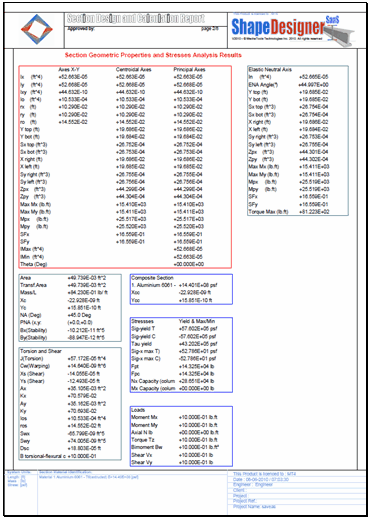Click the Composite Section box title
Viewport: 370px width, 520px height.
(x=152, y=278)
